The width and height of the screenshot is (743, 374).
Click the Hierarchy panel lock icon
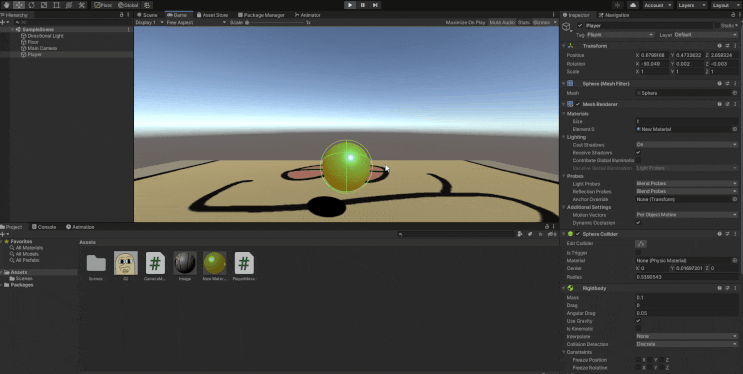(122, 15)
